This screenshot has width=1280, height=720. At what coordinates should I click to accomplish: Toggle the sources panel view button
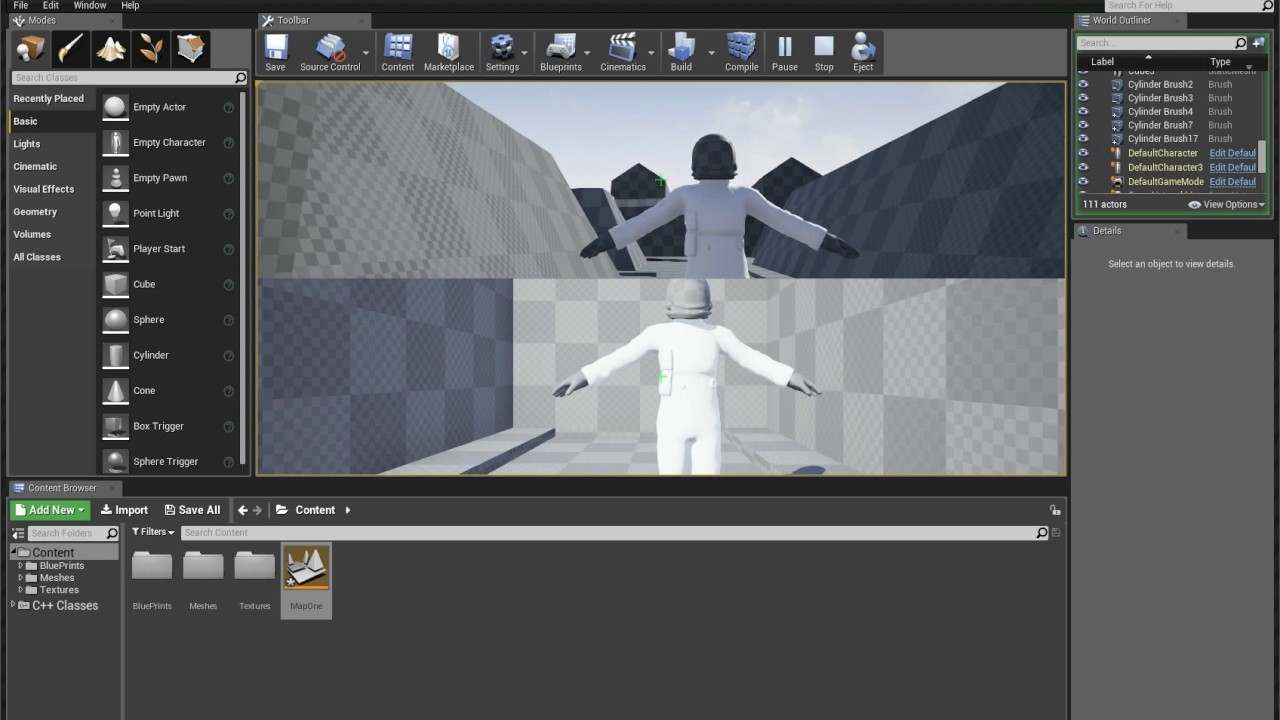[x=18, y=533]
